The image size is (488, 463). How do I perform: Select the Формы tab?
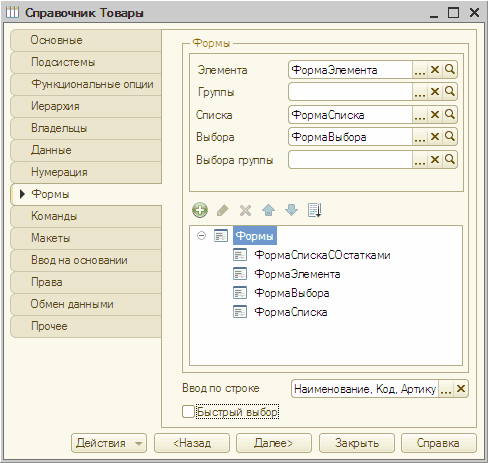coord(86,194)
